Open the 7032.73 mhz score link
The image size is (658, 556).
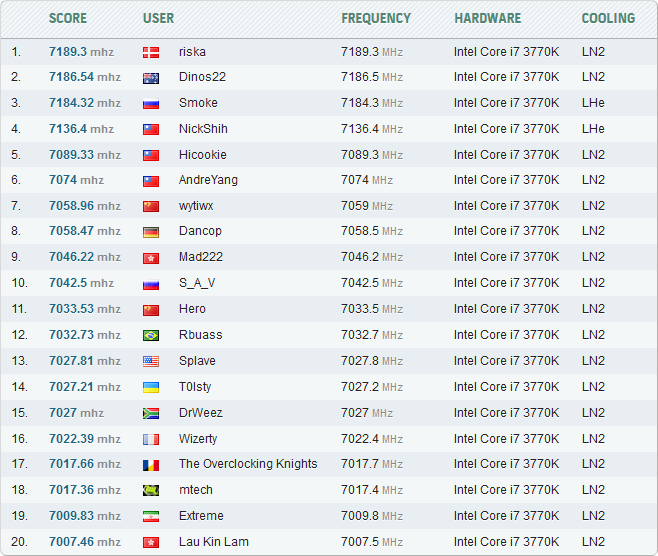click(85, 335)
